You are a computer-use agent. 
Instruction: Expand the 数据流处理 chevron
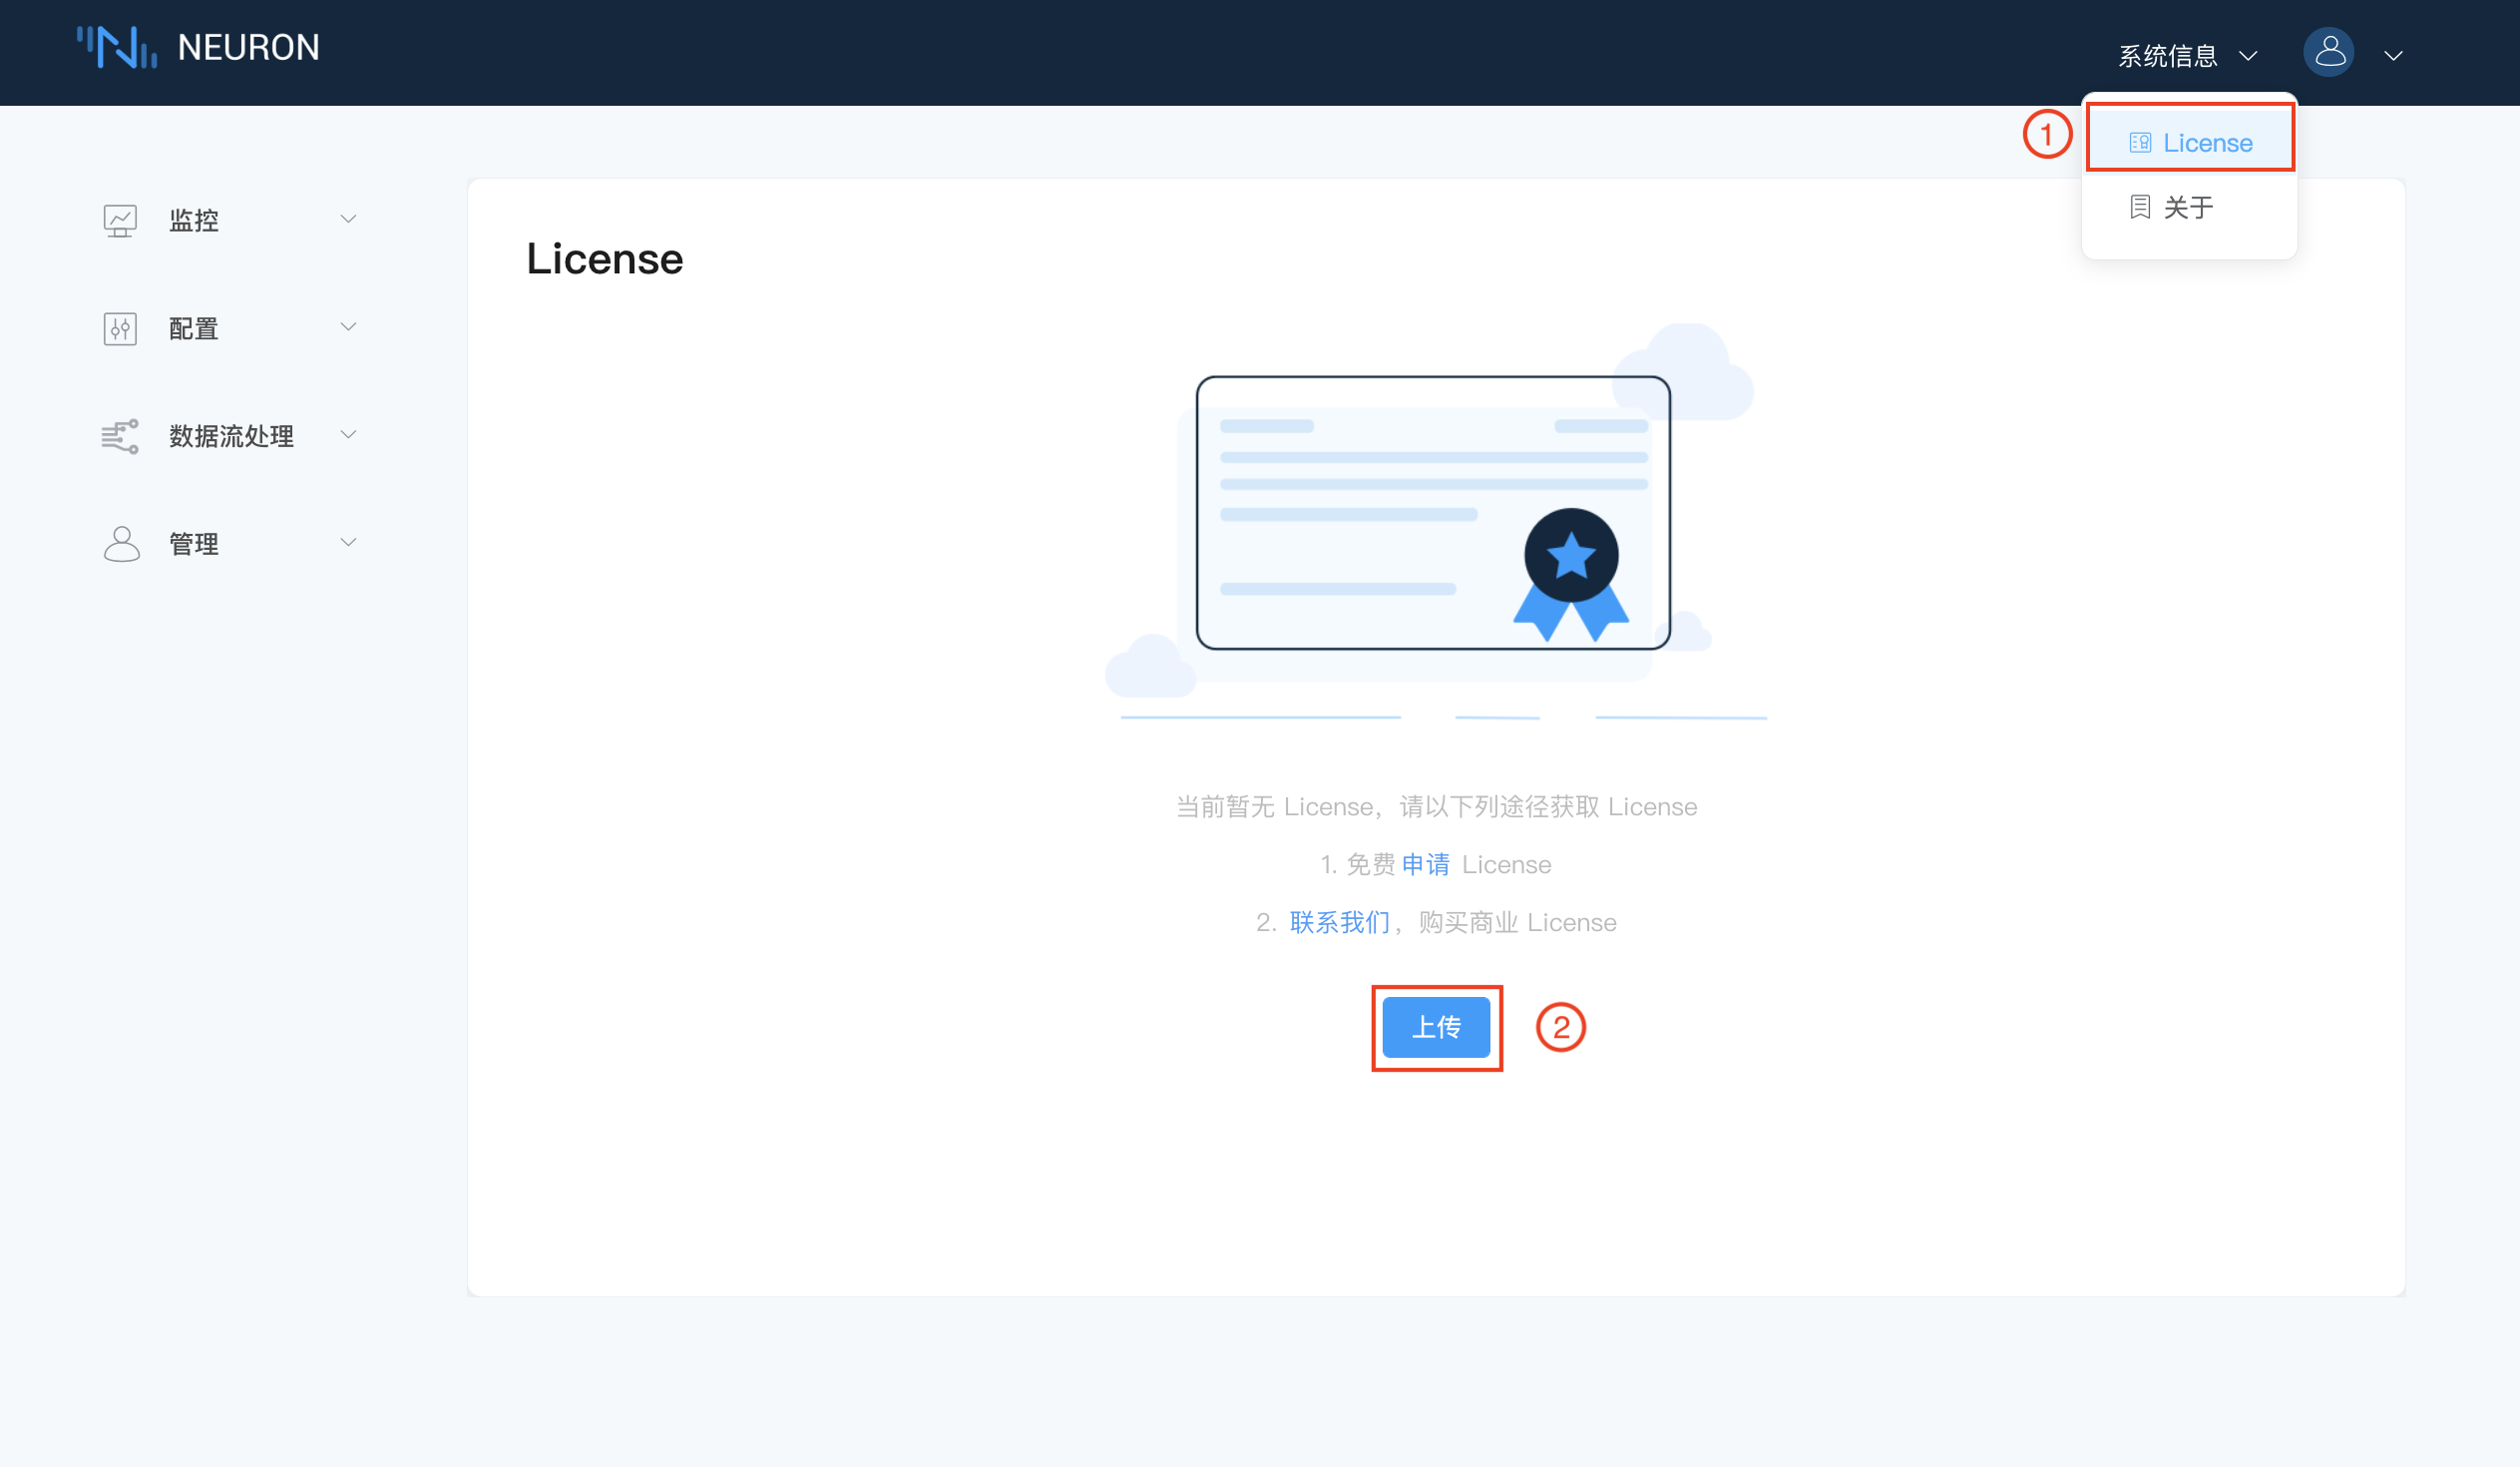[x=348, y=435]
